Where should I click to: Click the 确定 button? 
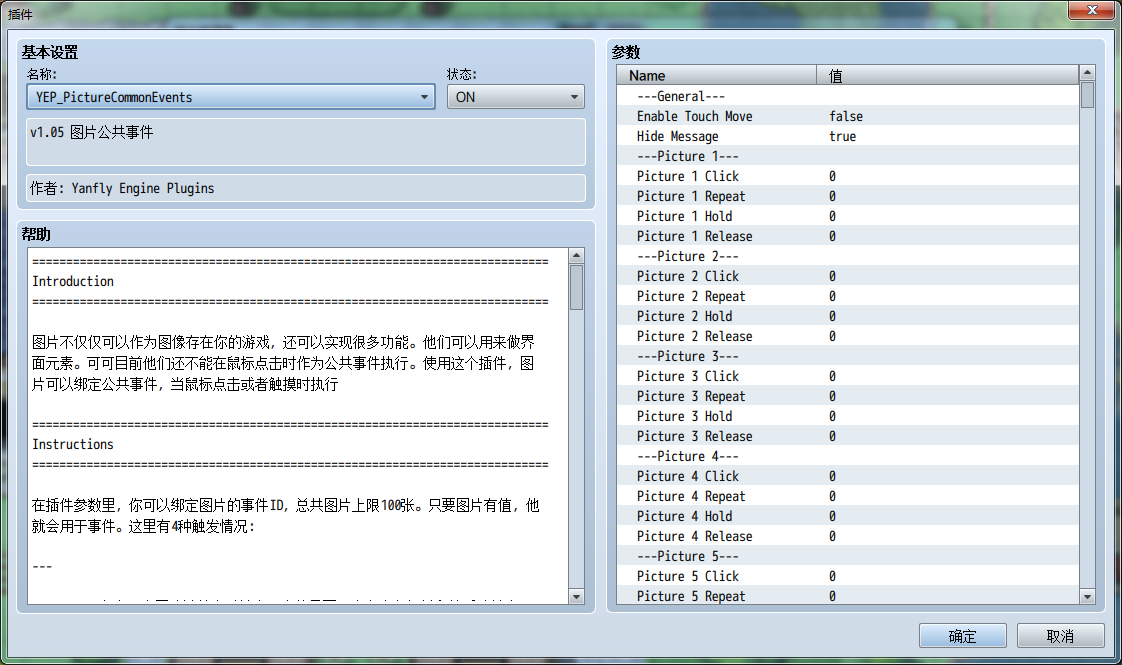[x=962, y=636]
